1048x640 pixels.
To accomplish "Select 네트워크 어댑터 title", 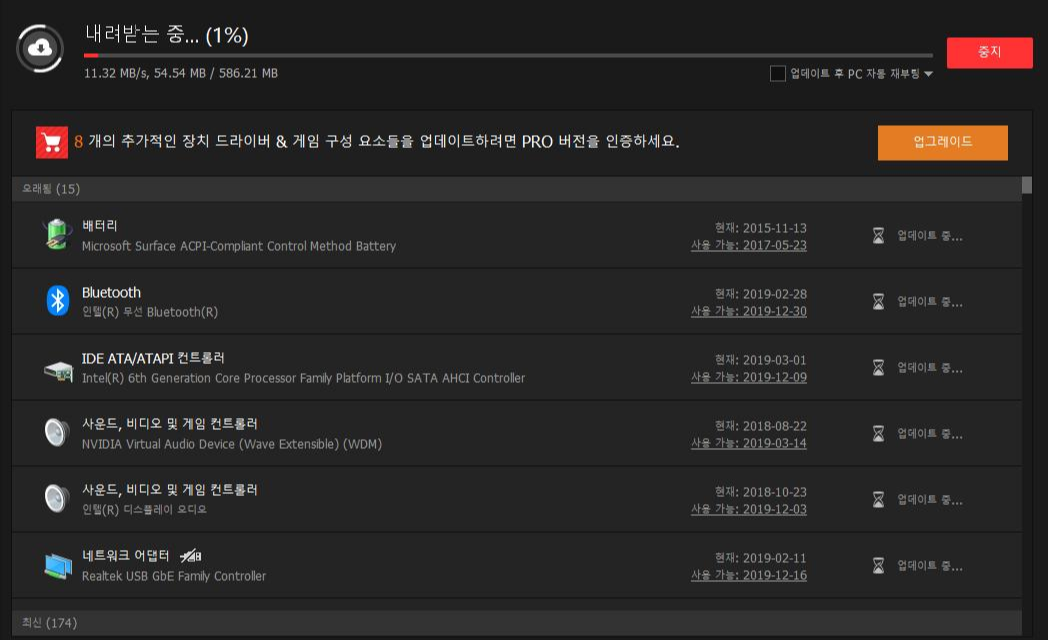I will click(125, 556).
